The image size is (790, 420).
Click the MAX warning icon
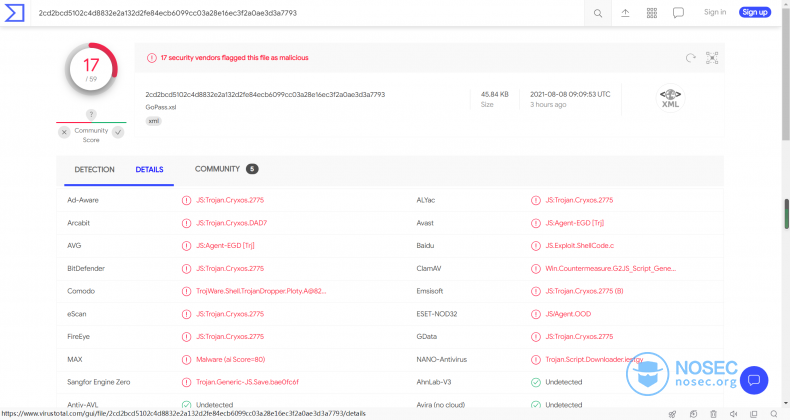[x=186, y=360]
